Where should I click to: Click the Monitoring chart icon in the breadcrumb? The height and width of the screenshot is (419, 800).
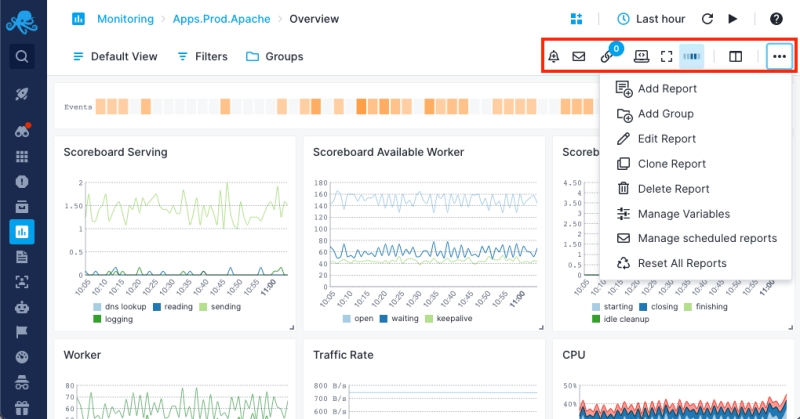(78, 19)
